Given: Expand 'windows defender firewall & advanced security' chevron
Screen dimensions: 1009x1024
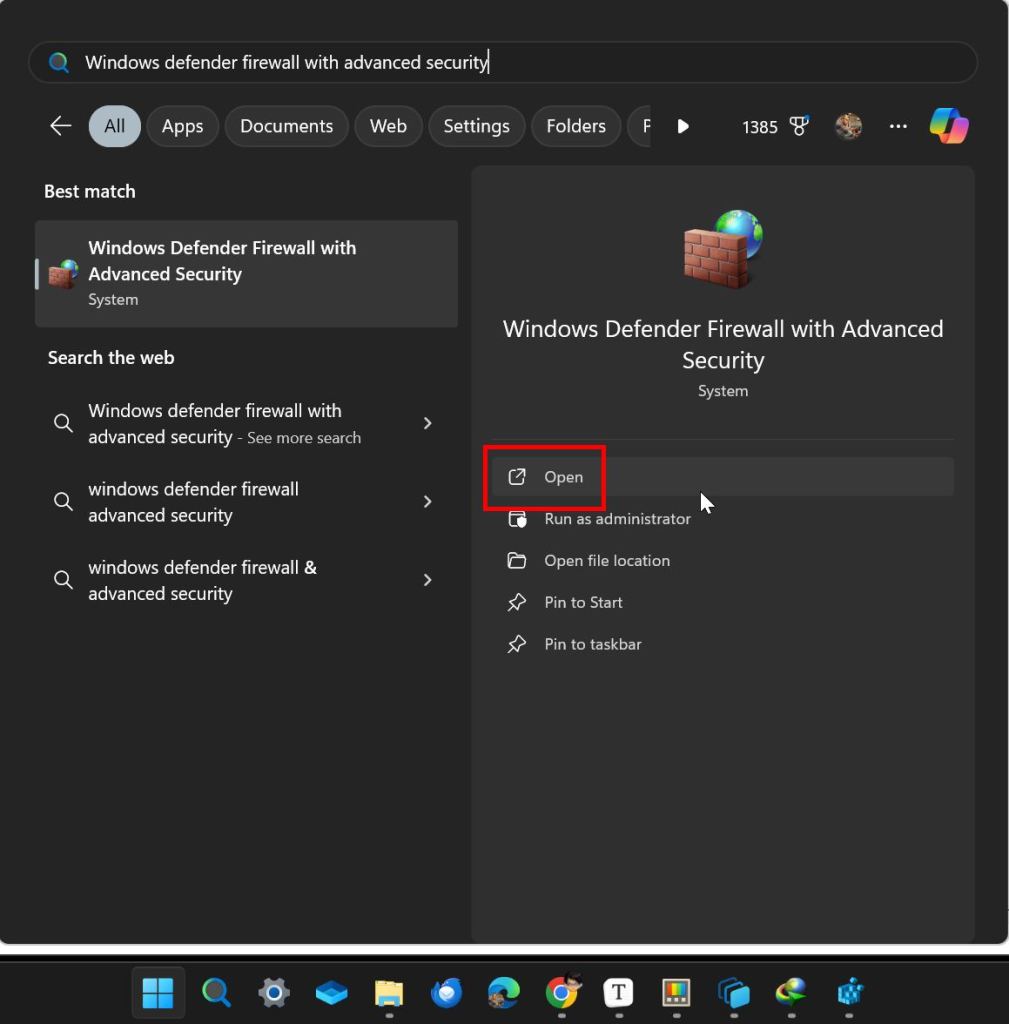Looking at the screenshot, I should click(x=427, y=580).
